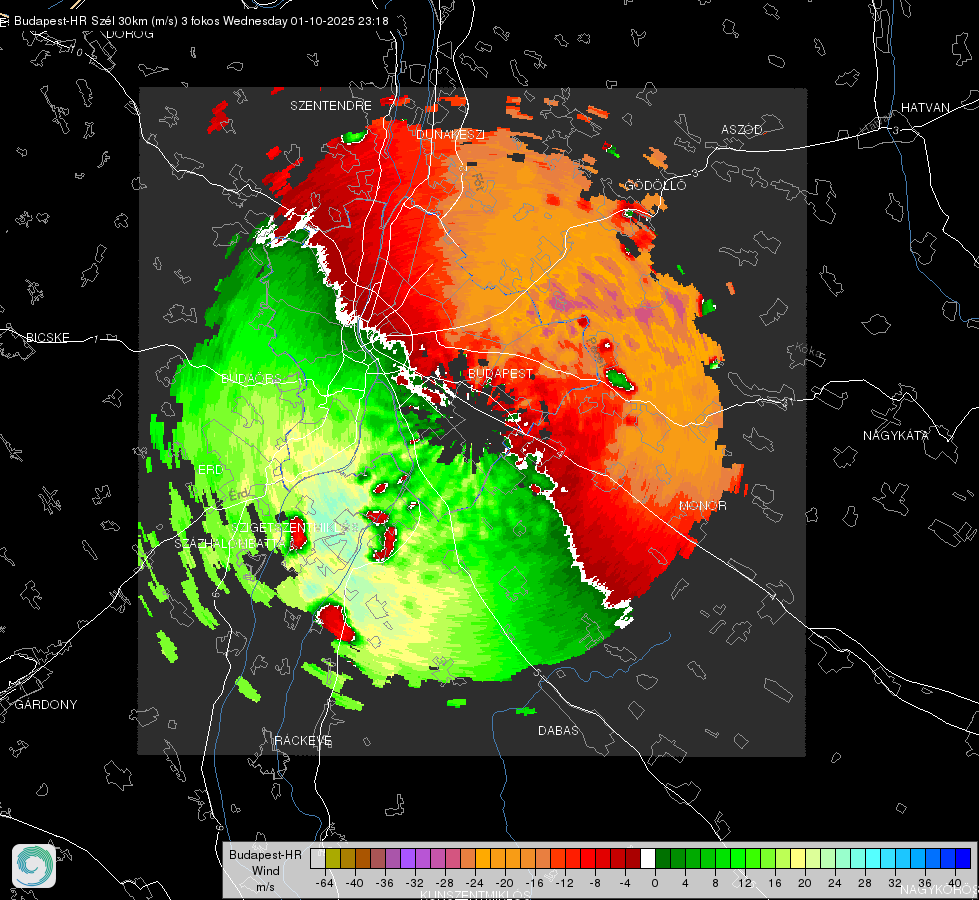Click the -12 legend tick label

(564, 883)
